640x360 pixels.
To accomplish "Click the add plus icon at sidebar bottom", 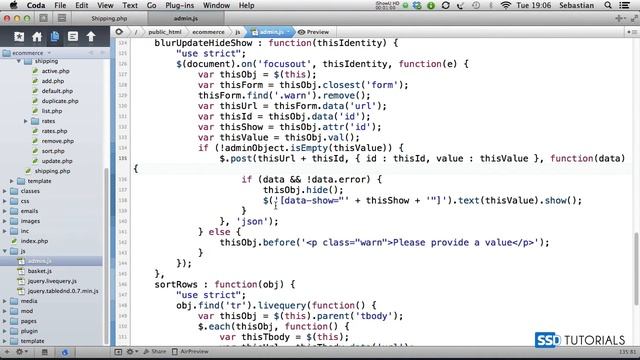I will [7, 351].
